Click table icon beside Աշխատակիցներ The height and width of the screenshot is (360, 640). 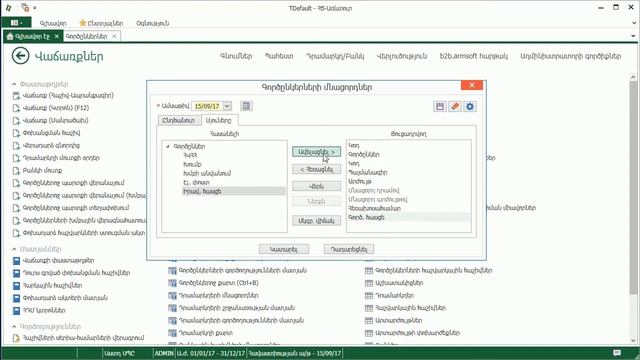(x=369, y=283)
